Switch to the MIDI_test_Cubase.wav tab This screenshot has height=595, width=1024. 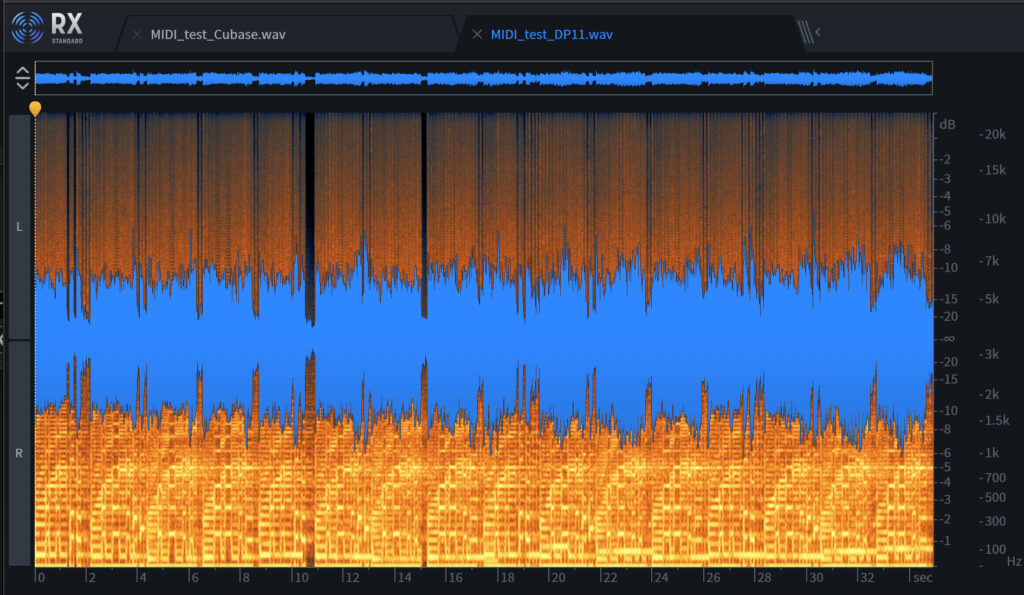tap(217, 34)
